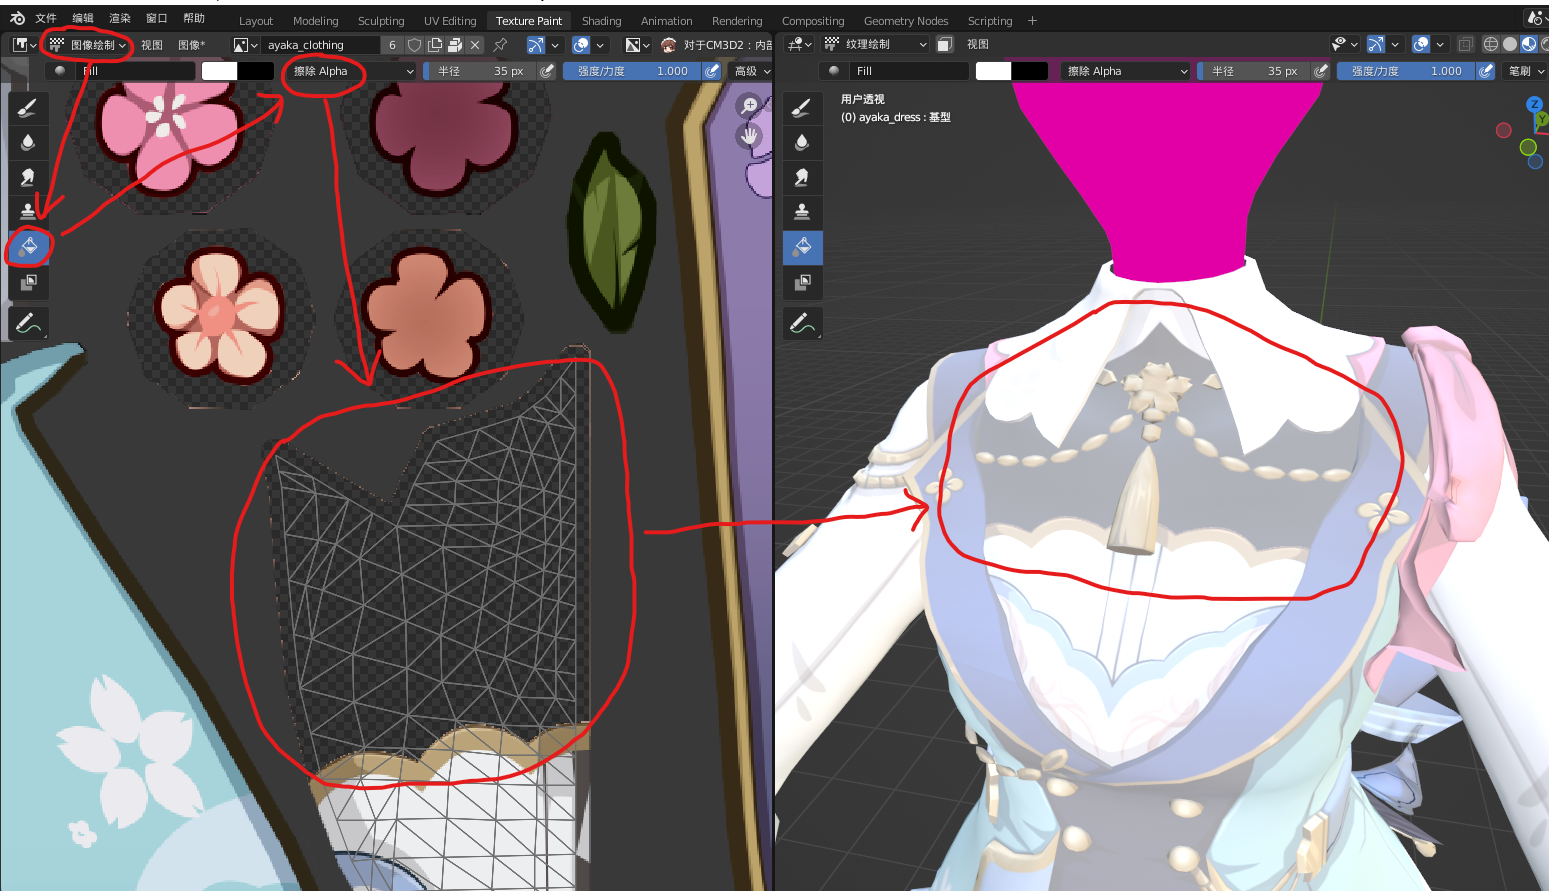Viewport: 1549px width, 891px height.
Task: Enable rendered viewport shading mode
Action: click(1544, 44)
